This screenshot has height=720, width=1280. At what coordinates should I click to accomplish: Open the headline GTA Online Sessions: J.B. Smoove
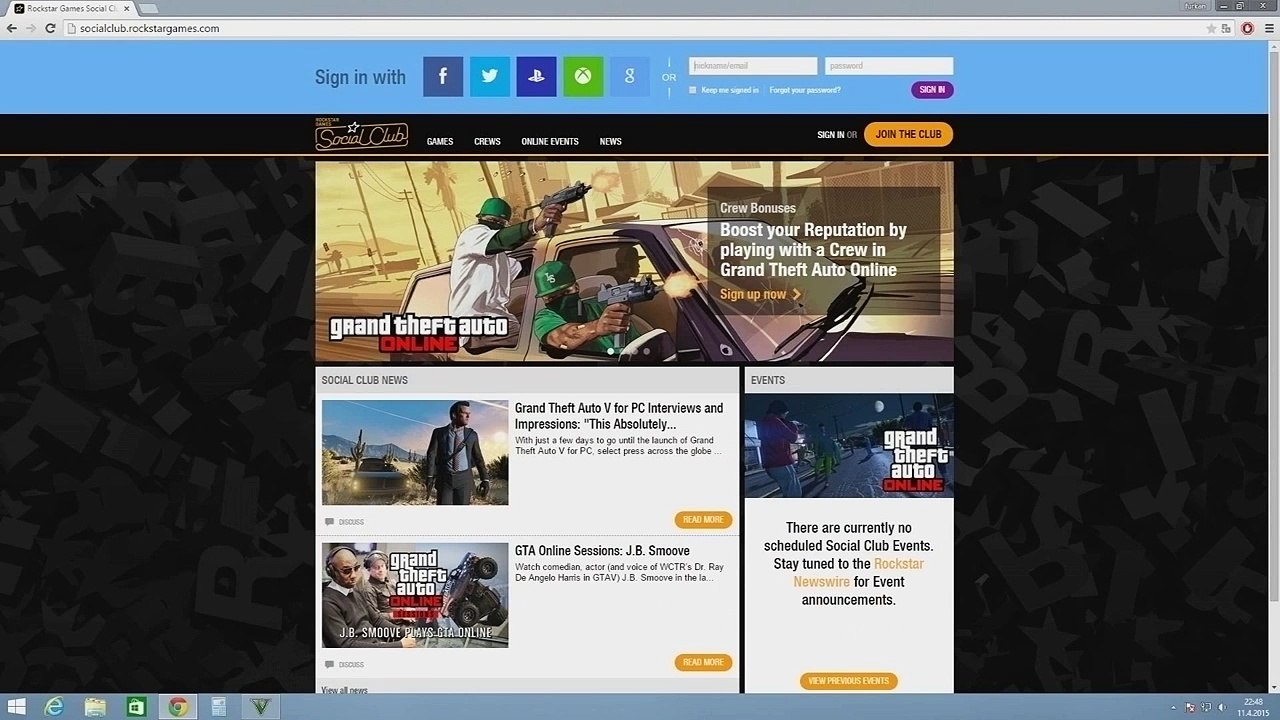(x=602, y=551)
